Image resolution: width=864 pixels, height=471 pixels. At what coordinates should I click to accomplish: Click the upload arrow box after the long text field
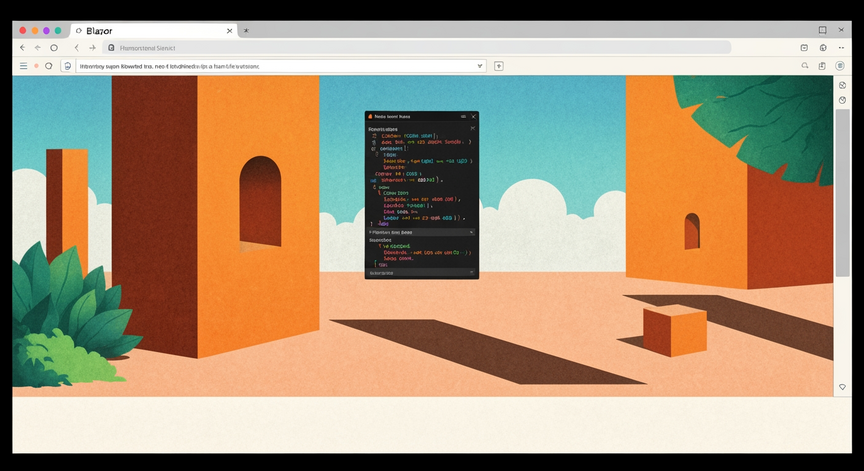pyautogui.click(x=499, y=66)
